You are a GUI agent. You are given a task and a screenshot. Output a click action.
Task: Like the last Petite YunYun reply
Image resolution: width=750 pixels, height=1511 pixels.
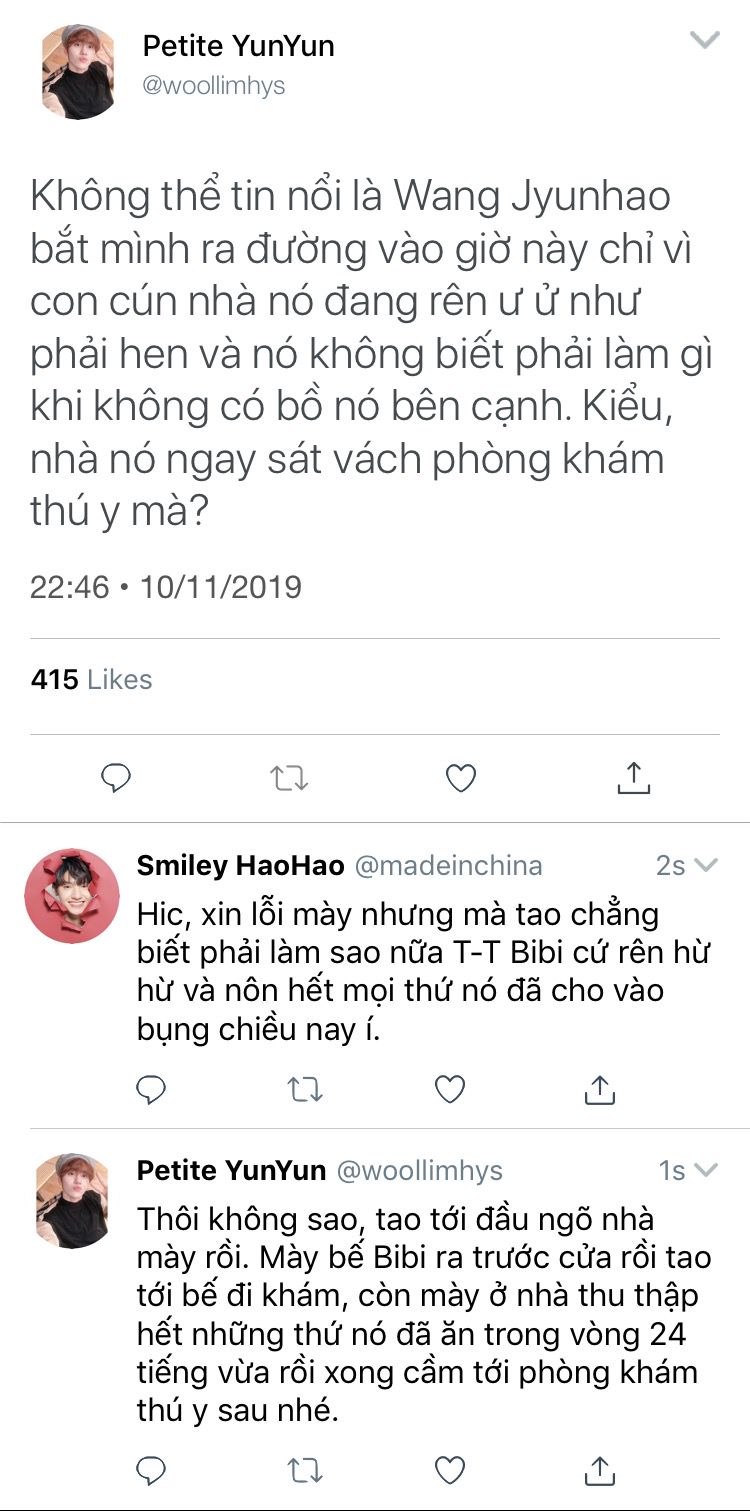[450, 1469]
